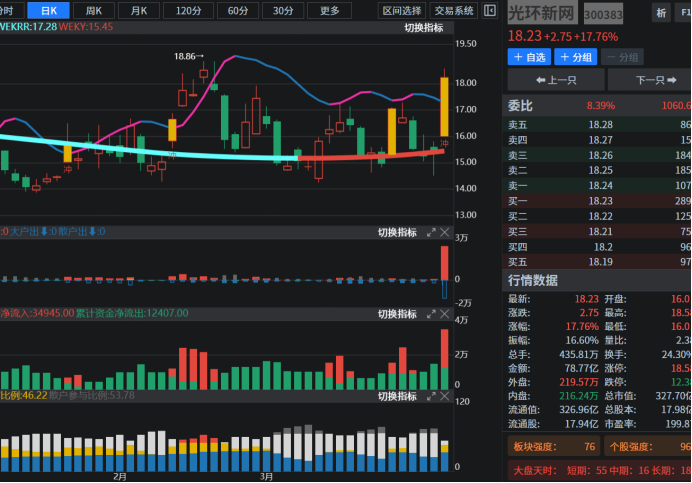Open 切换指标 on main K-line chart
The image size is (692, 483).
(x=424, y=28)
